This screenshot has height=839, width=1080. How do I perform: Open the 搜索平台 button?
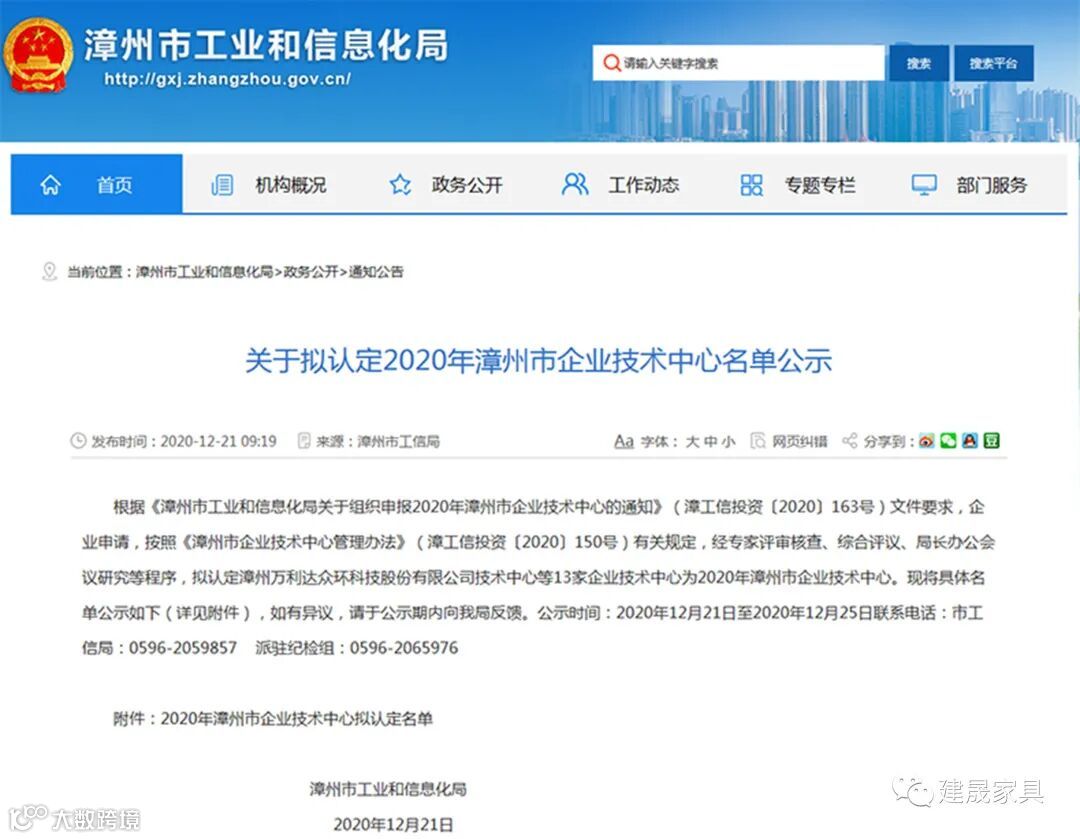click(x=993, y=63)
